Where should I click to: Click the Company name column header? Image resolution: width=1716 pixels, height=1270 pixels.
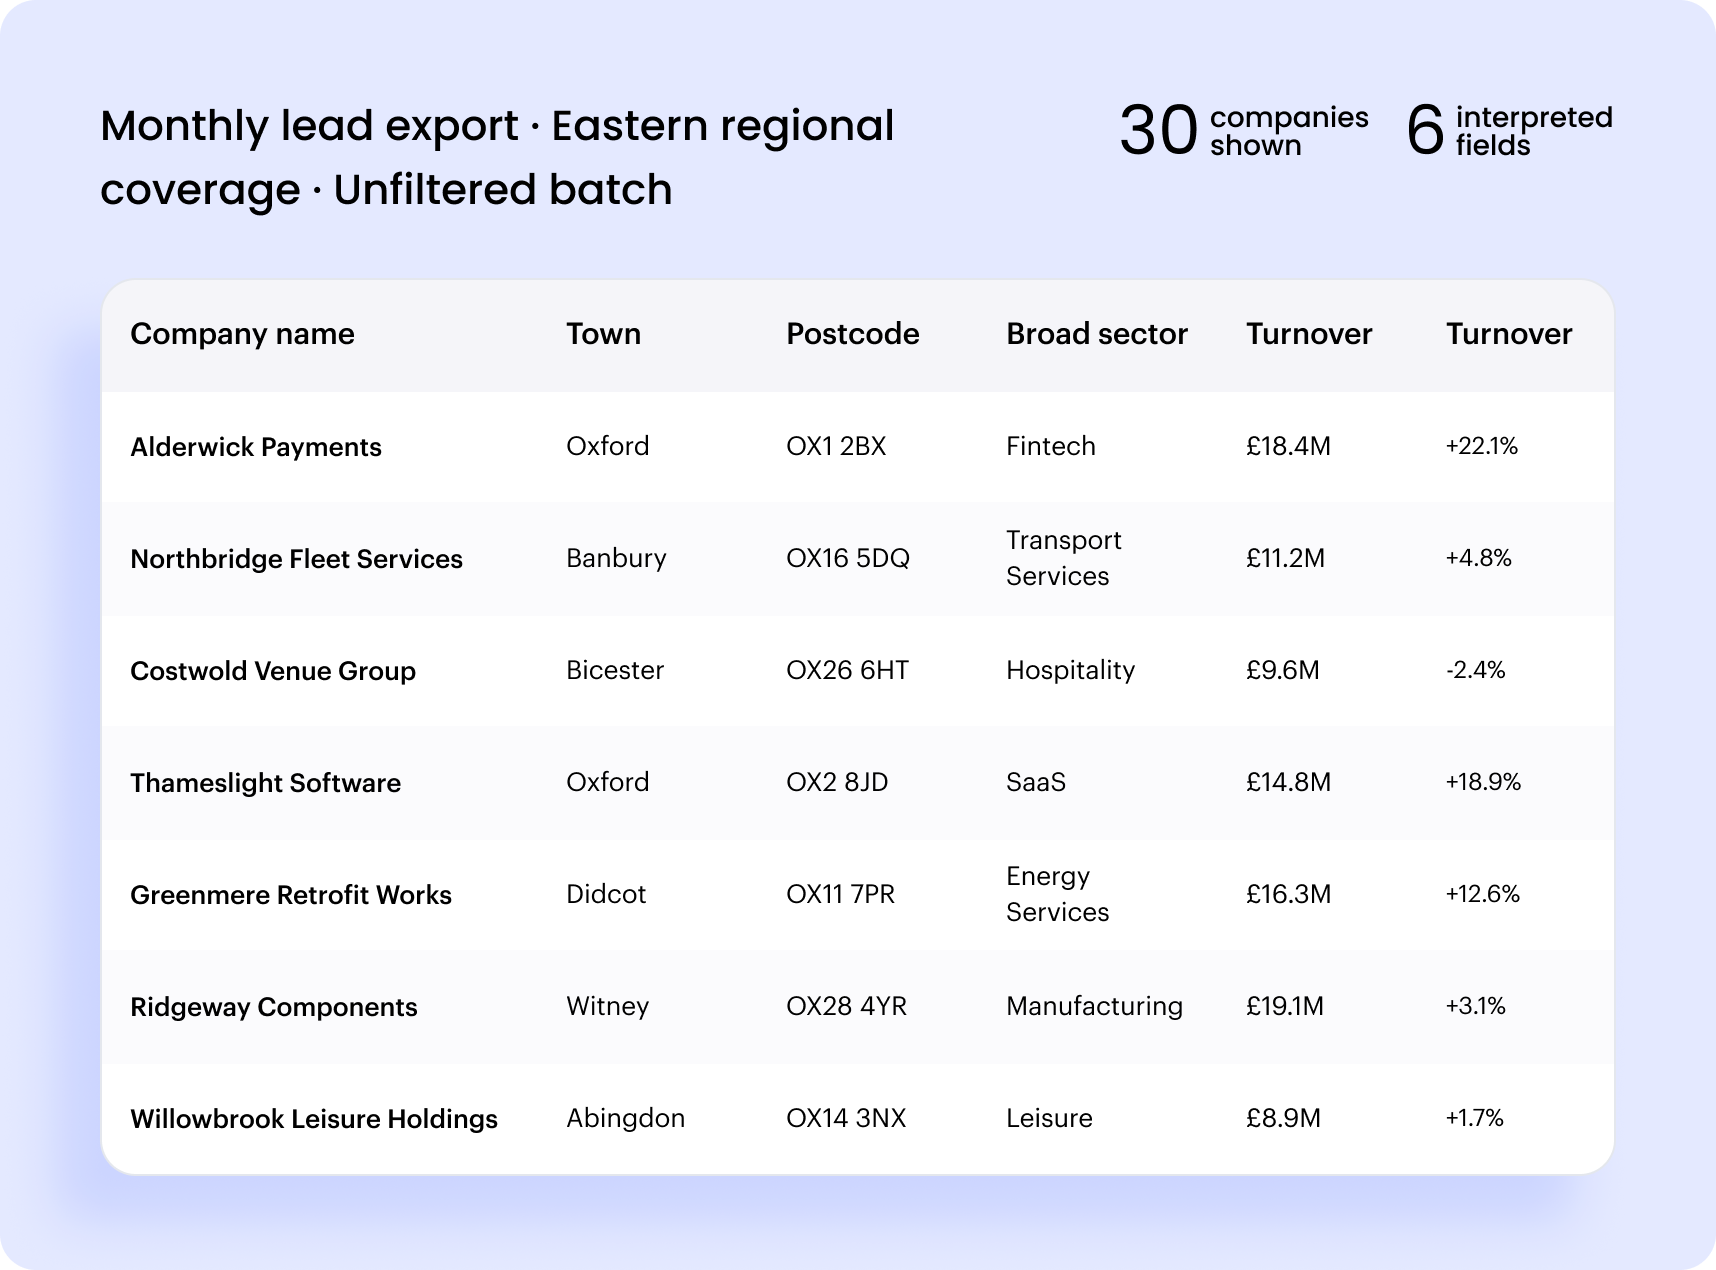242,334
